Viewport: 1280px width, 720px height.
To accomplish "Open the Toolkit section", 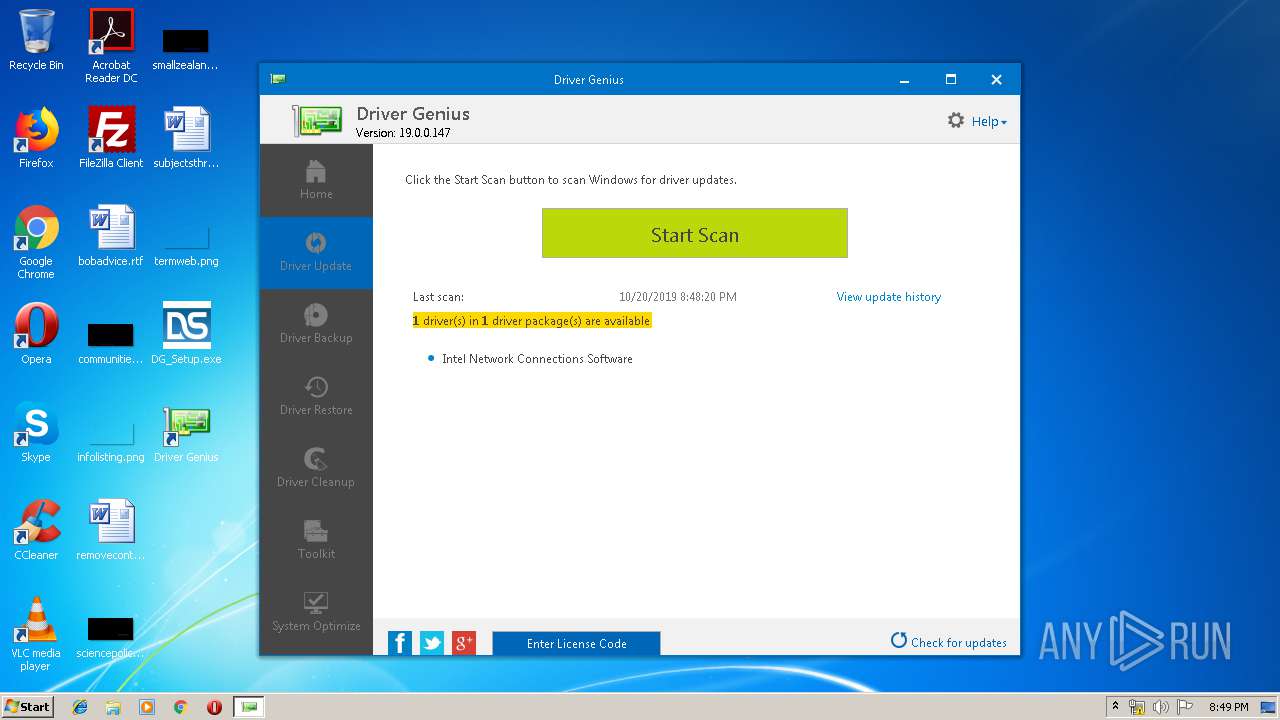I will click(x=316, y=541).
